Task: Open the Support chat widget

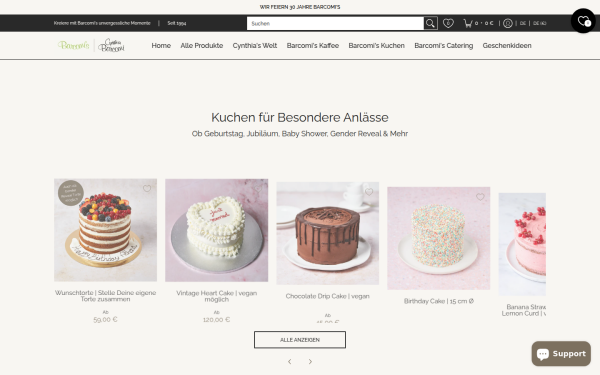Action: pyautogui.click(x=561, y=354)
